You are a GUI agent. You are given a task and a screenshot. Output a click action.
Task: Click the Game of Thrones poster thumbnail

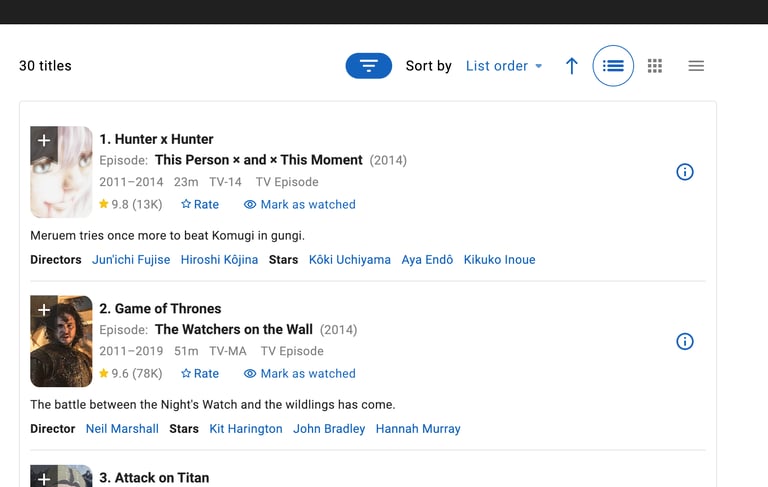pyautogui.click(x=62, y=350)
